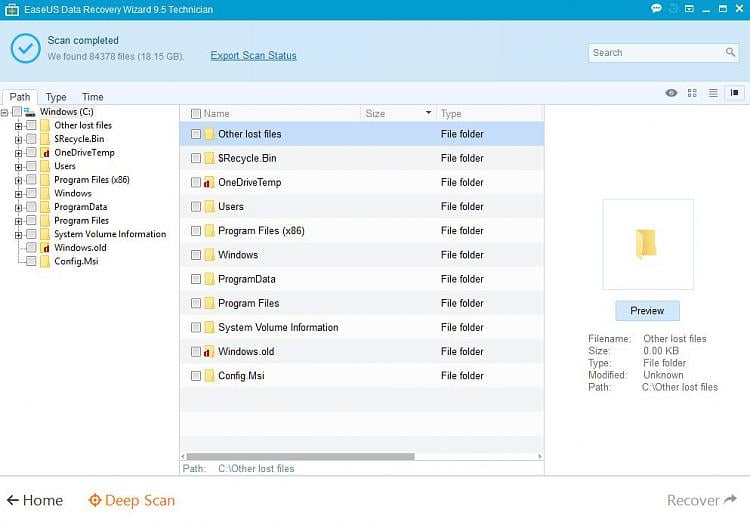Switch to the Path tab

(20, 97)
